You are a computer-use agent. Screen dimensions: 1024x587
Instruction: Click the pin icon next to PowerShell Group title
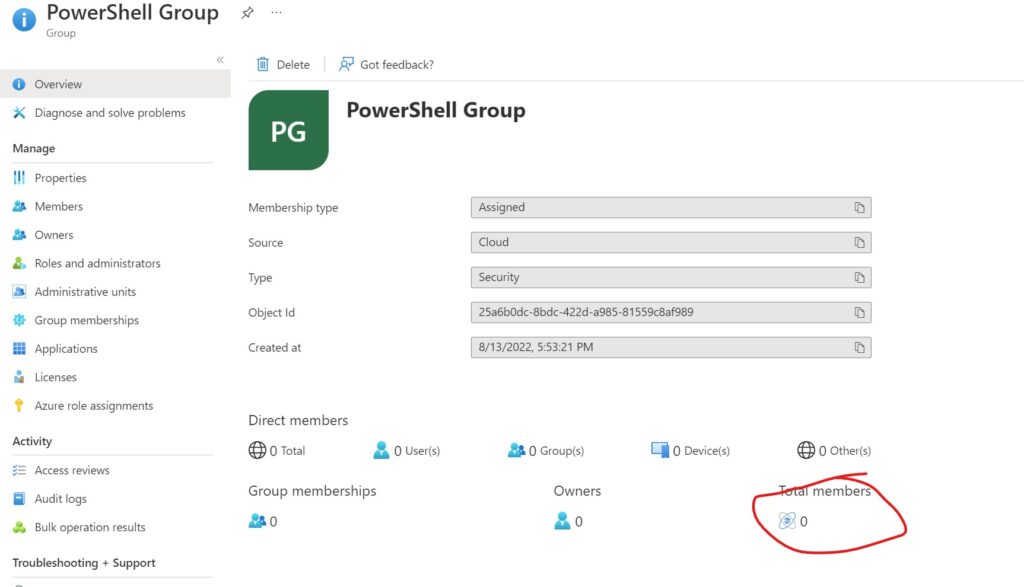pyautogui.click(x=247, y=13)
